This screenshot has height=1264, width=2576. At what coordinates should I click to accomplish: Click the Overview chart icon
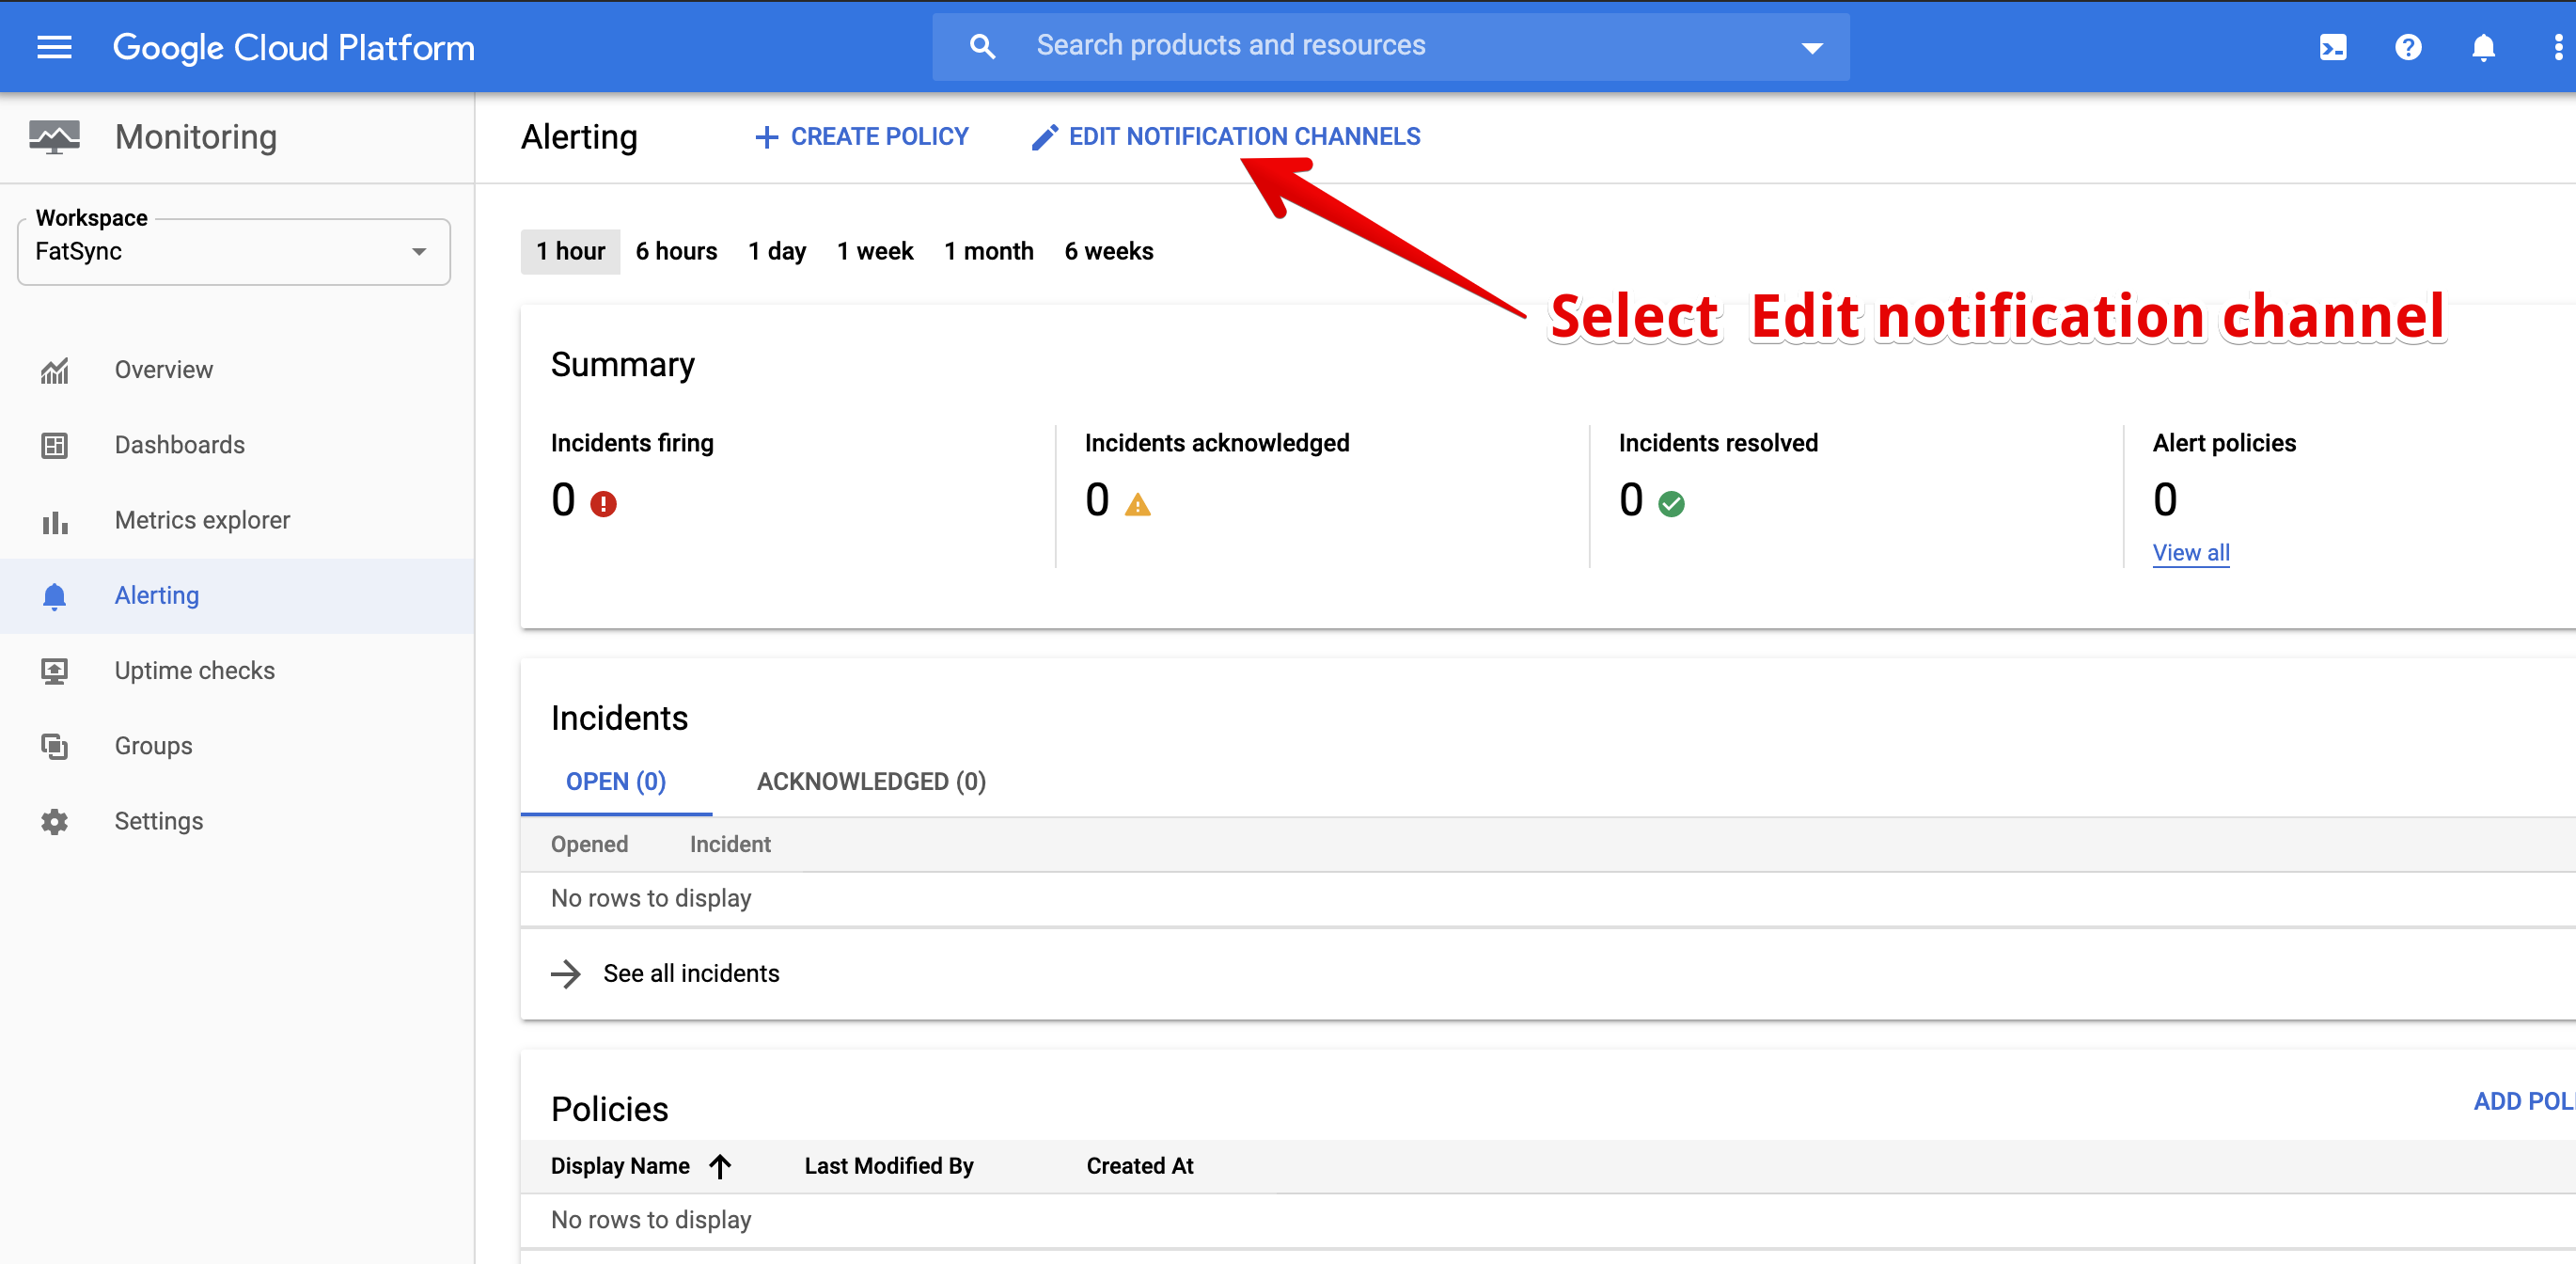pyautogui.click(x=54, y=370)
